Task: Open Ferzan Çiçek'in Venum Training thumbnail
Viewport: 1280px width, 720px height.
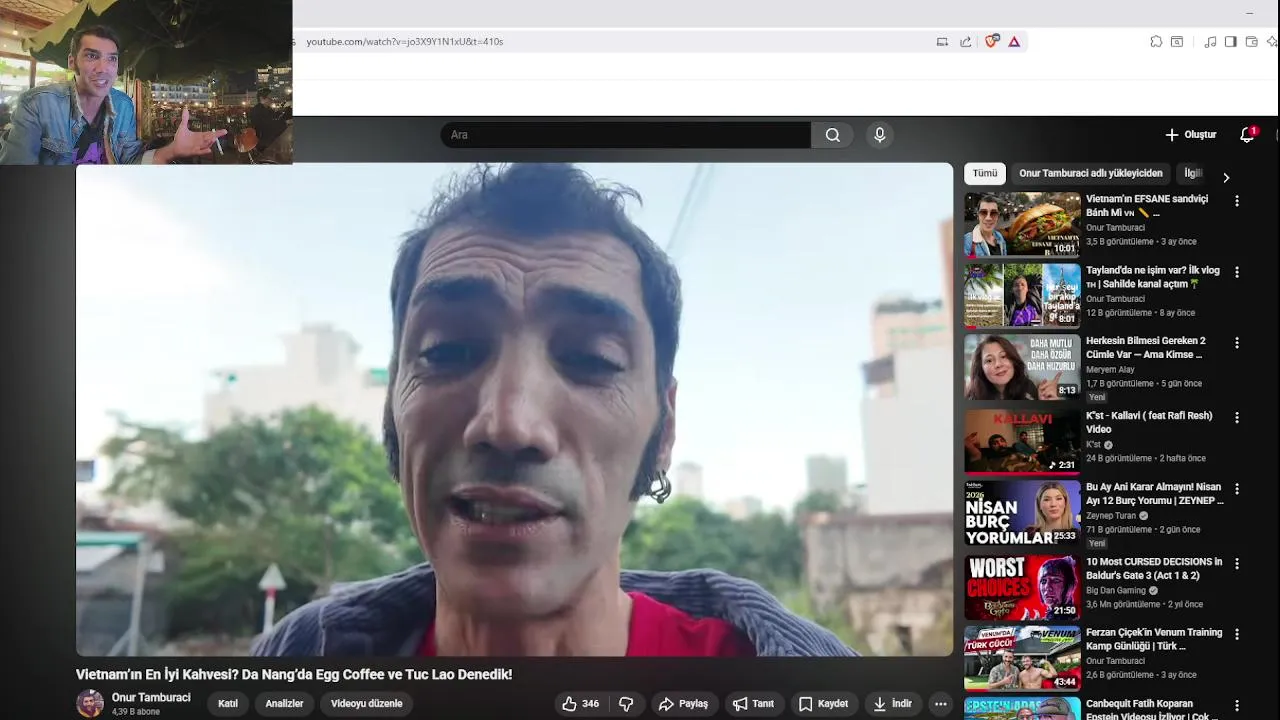Action: pos(1022,658)
